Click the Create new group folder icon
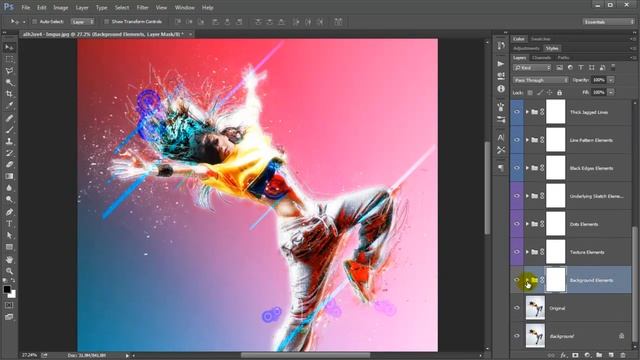This screenshot has height=360, width=640. (599, 356)
